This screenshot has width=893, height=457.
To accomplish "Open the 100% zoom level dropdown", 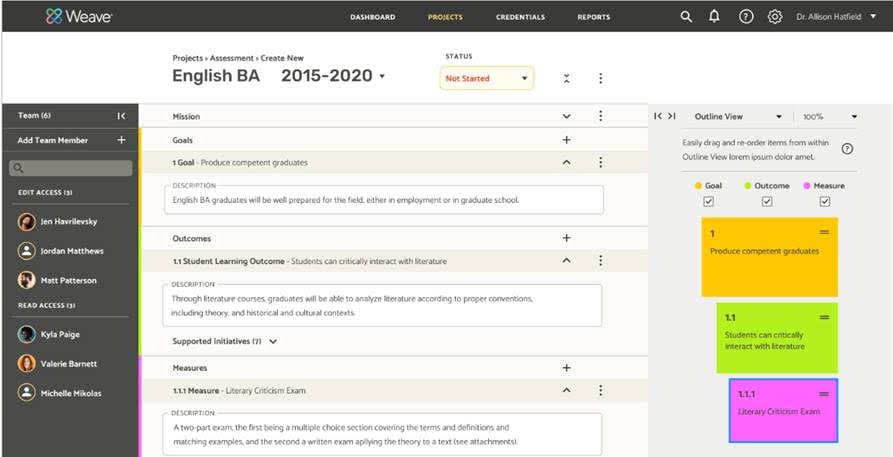I will point(830,117).
